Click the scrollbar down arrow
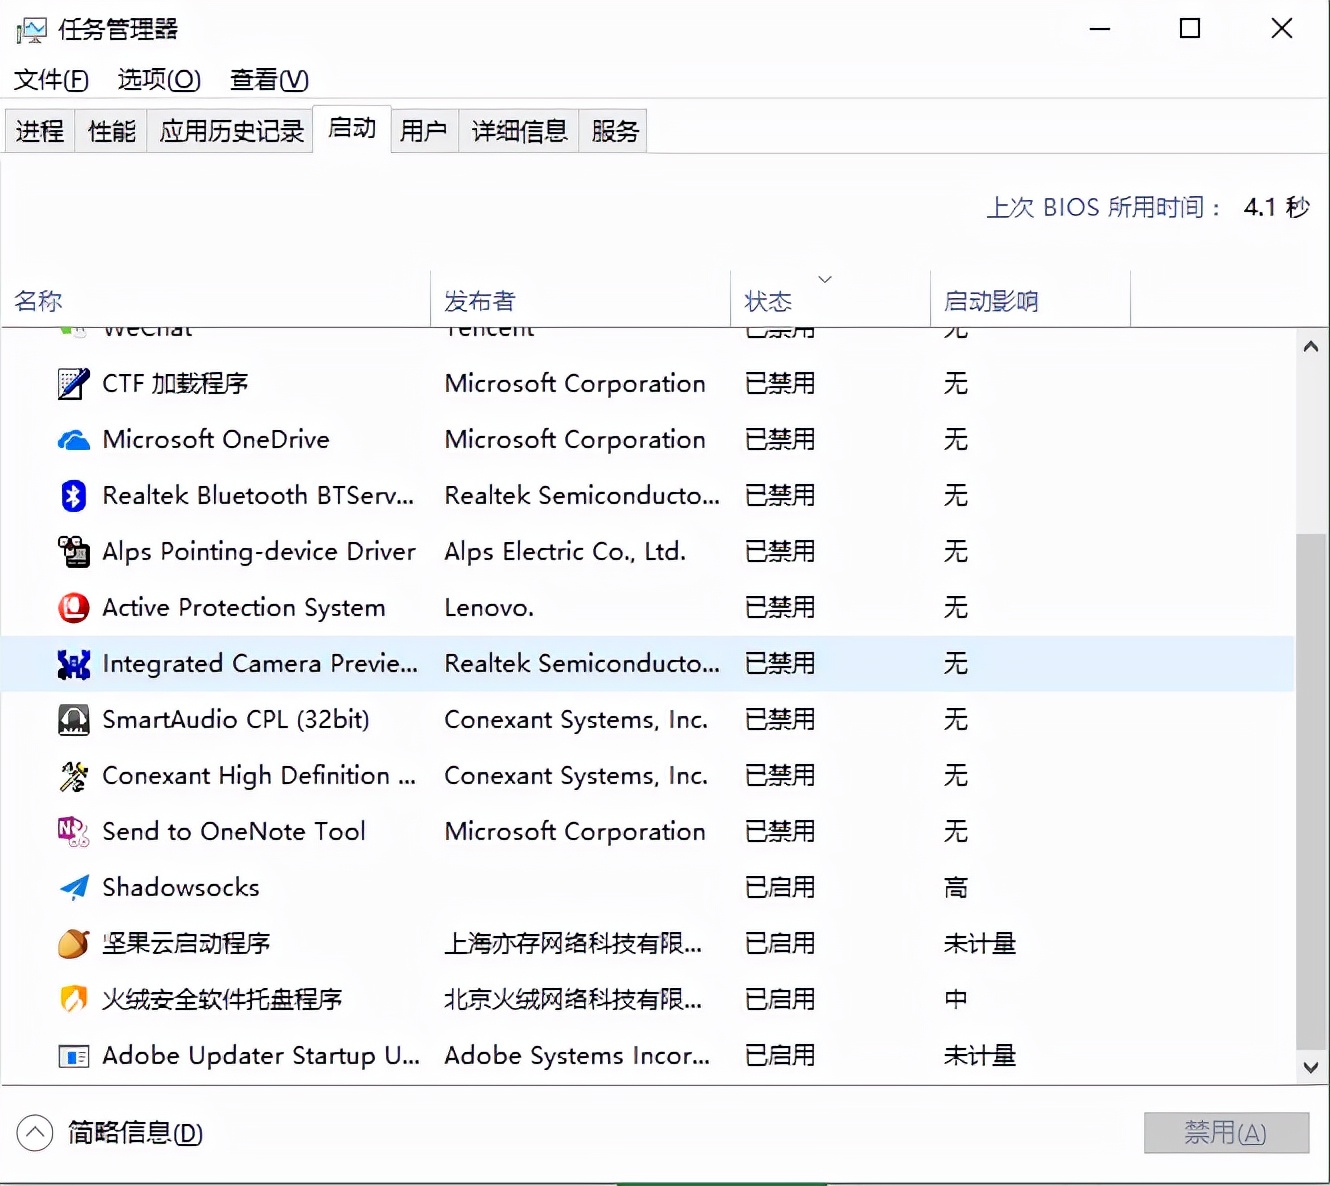This screenshot has height=1186, width=1330. click(1310, 1066)
